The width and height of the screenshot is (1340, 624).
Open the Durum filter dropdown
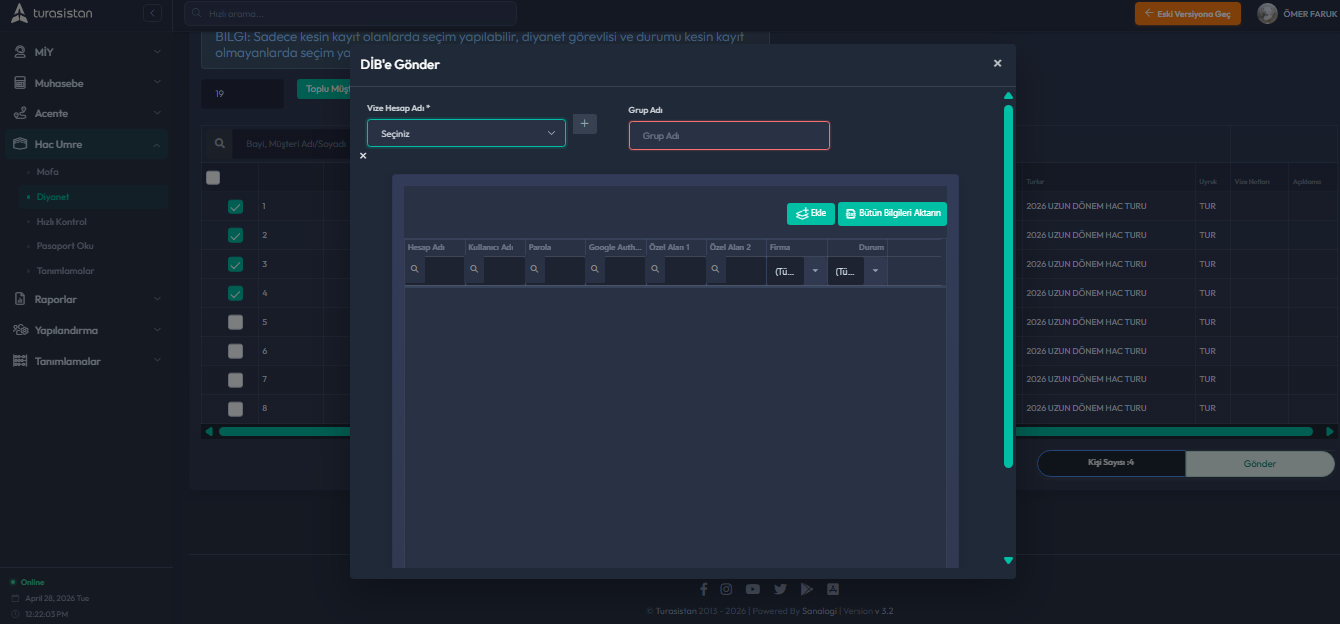pyautogui.click(x=875, y=271)
